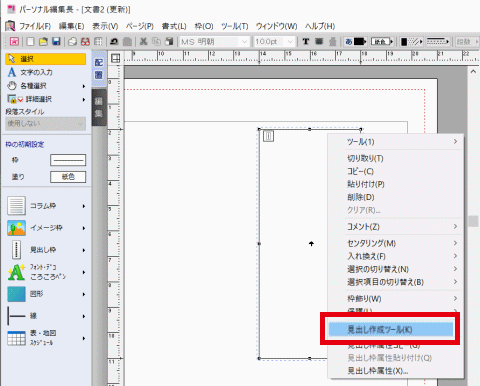Choose 見出し枠属性(X)... in the context menu

(395, 371)
